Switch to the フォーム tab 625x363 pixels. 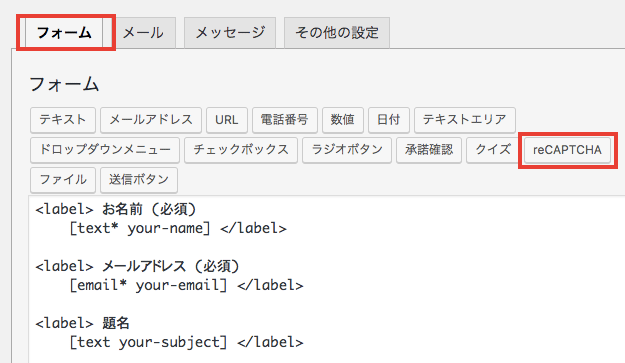pyautogui.click(x=64, y=33)
